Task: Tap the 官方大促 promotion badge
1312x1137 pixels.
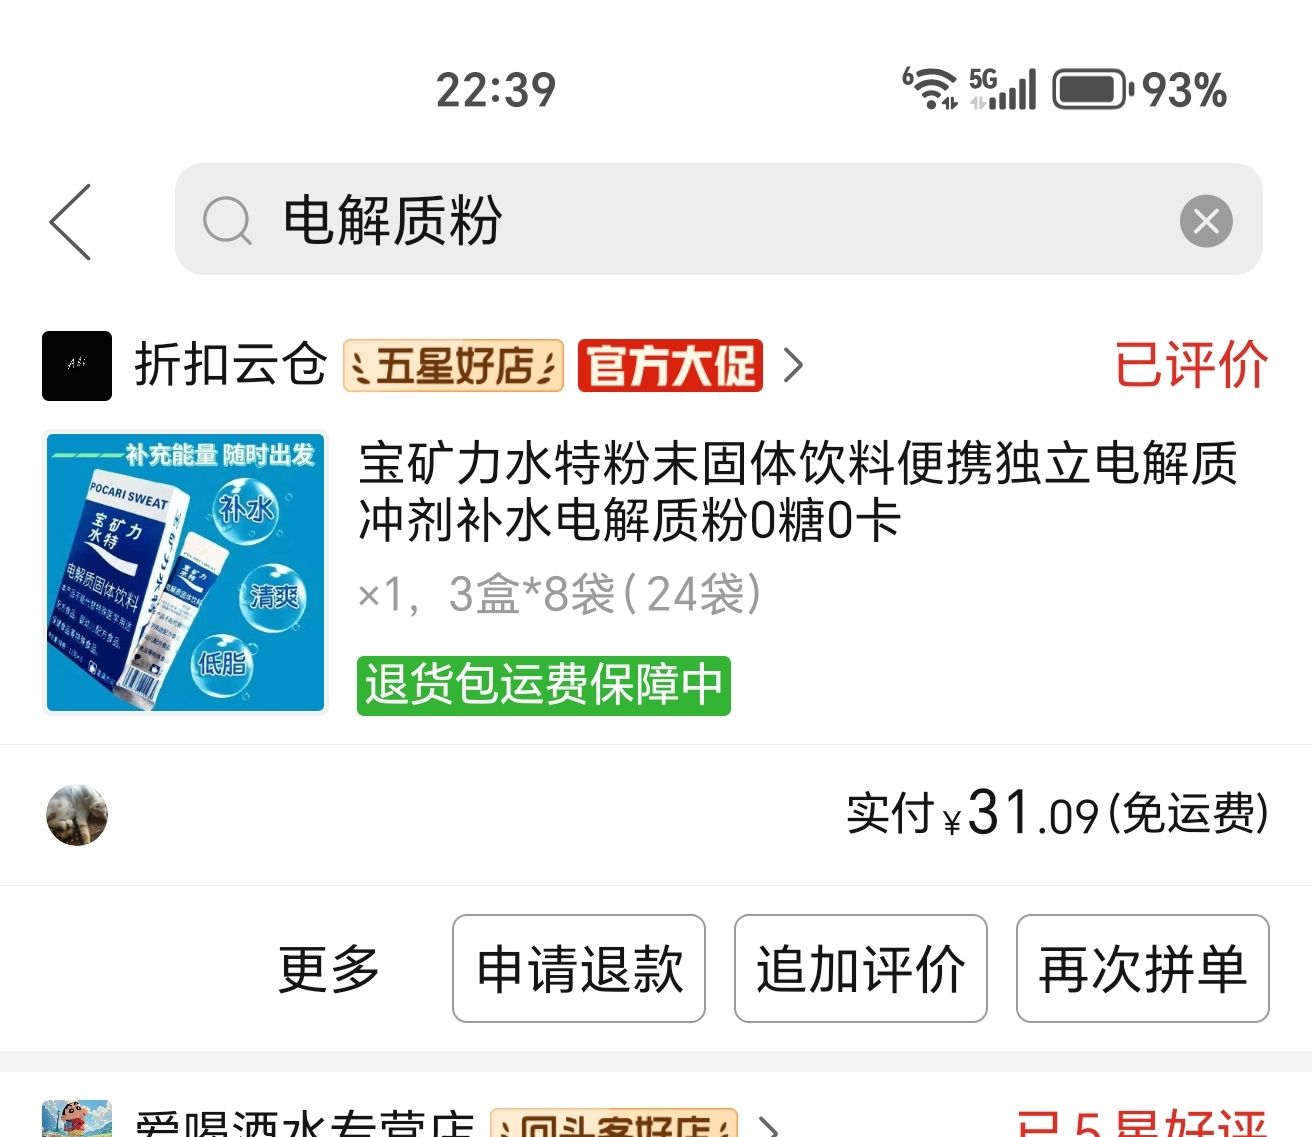Action: click(670, 366)
